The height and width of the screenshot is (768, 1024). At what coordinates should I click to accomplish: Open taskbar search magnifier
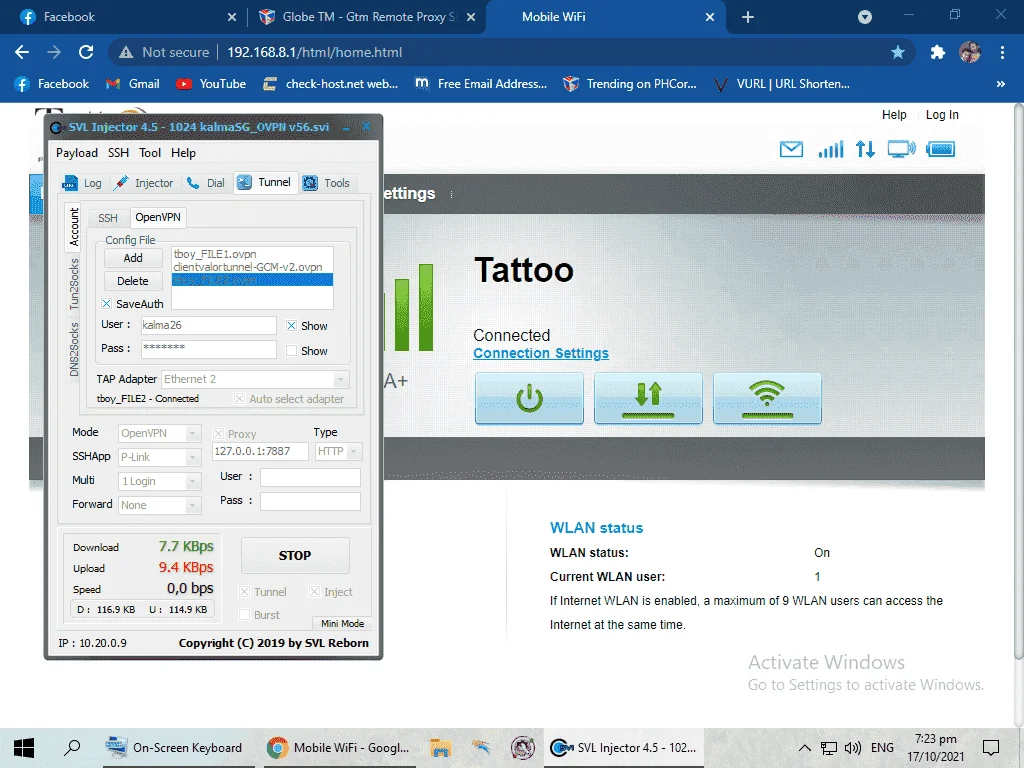click(72, 748)
